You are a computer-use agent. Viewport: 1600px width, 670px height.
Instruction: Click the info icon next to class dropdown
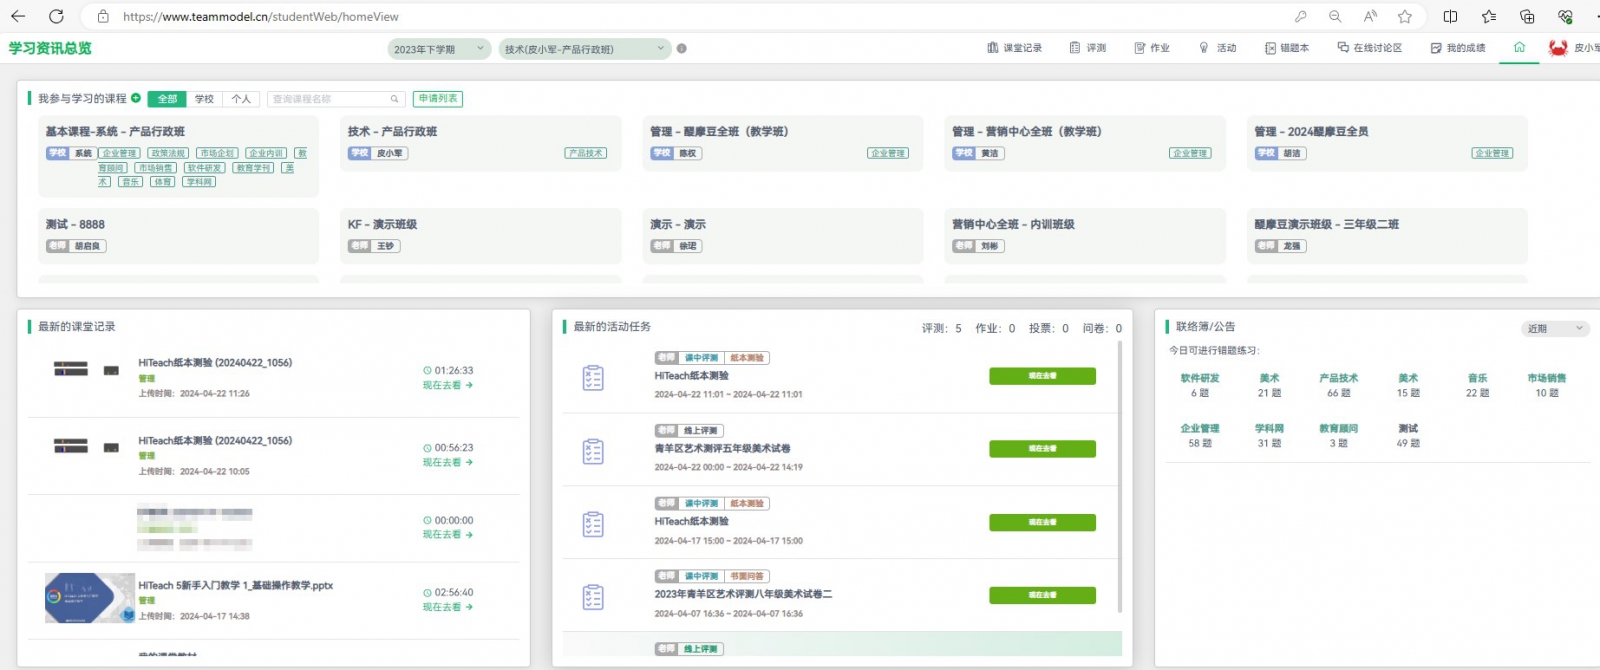click(x=681, y=48)
